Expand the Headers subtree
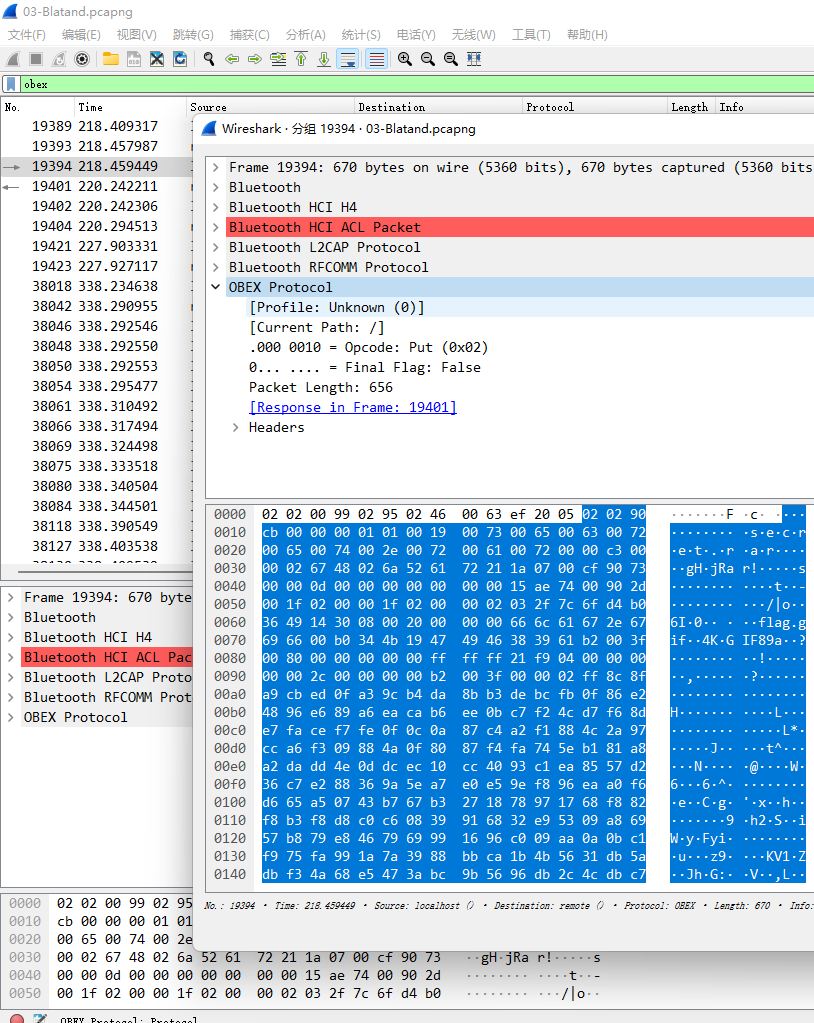Screen dimensions: 814x1023 click(x=236, y=428)
